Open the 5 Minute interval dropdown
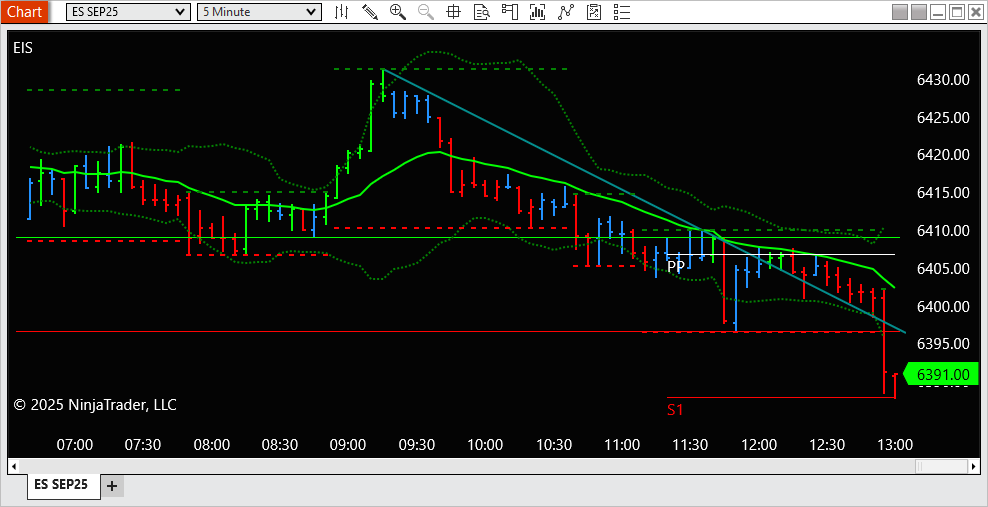This screenshot has width=988, height=507. click(x=259, y=11)
